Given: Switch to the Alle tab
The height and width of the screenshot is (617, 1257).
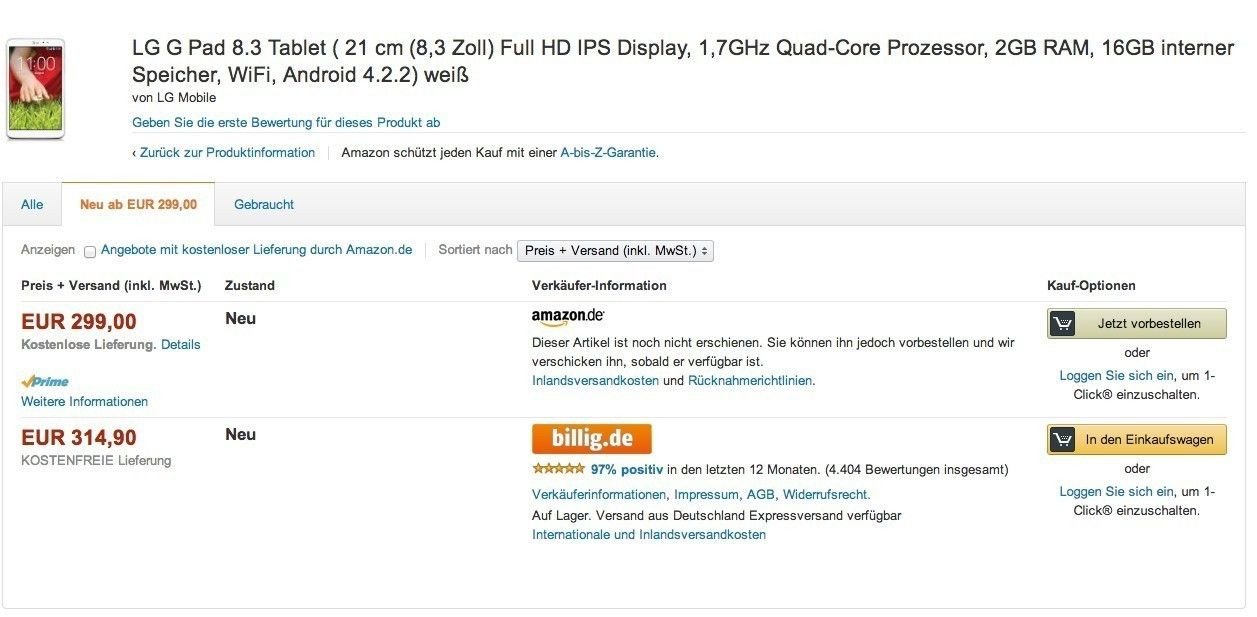Looking at the screenshot, I should click(x=32, y=205).
